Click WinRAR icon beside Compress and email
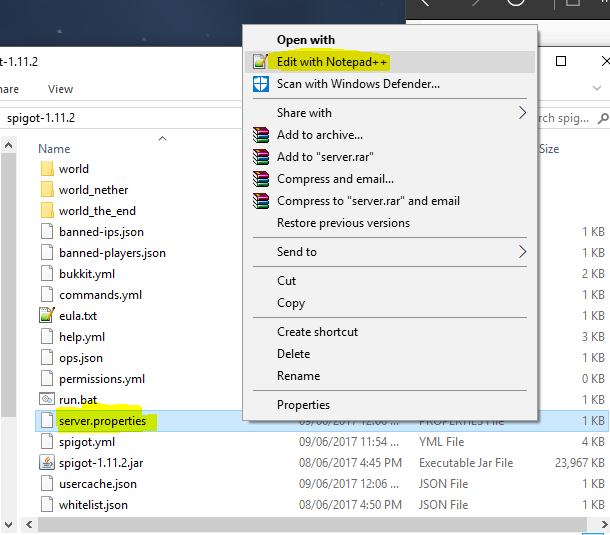Screen dimensions: 610x535 coord(261,179)
